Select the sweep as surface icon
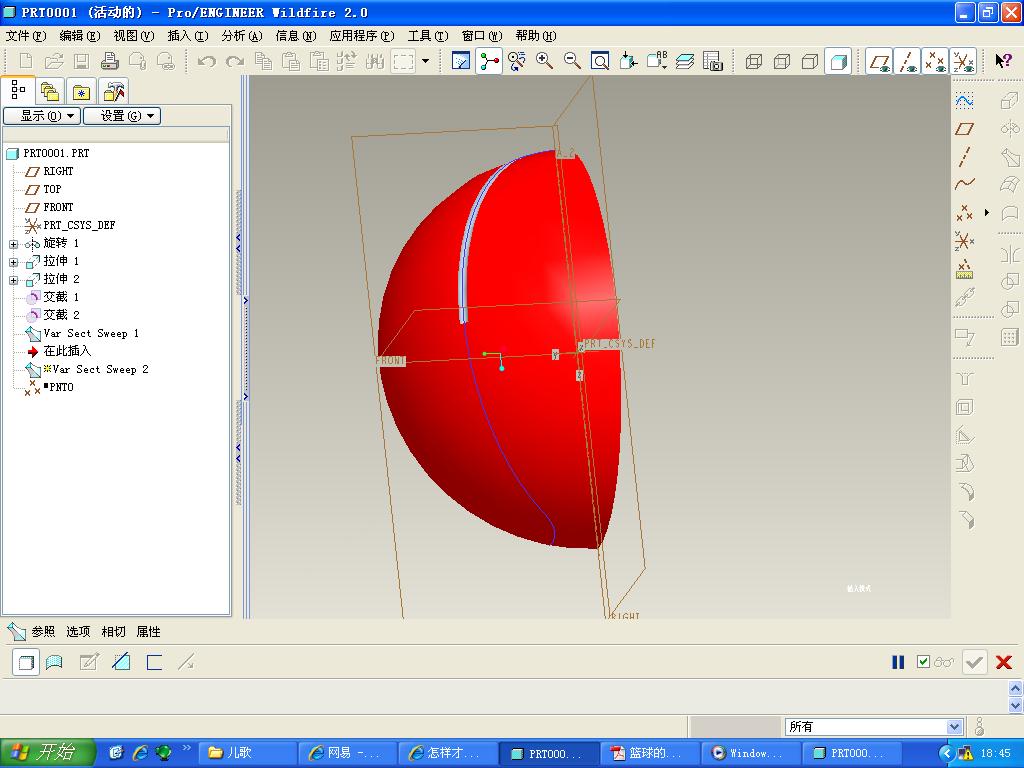1024x768 pixels. point(54,662)
